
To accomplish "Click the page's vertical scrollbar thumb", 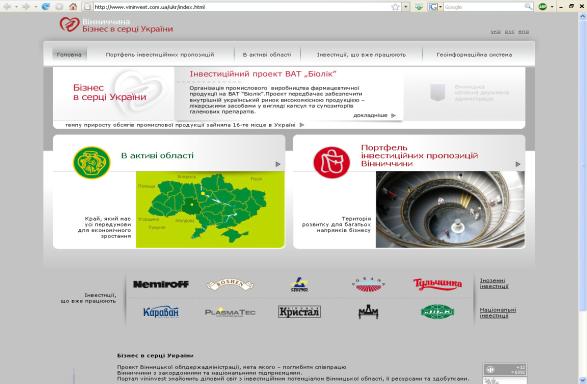I will 583,165.
